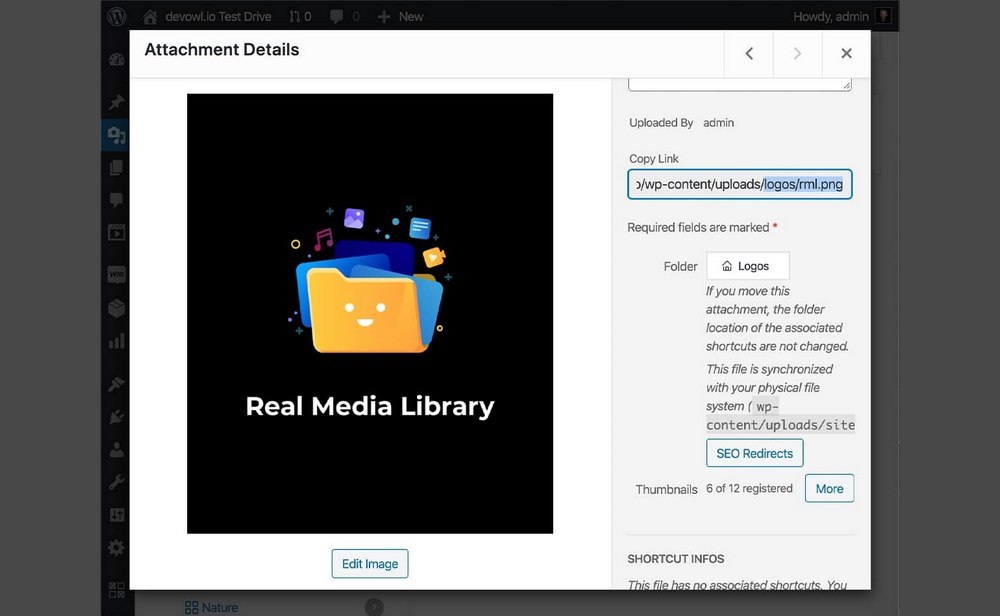Click More next to Thumbnails
Screen dimensions: 1000x616
click(x=829, y=488)
